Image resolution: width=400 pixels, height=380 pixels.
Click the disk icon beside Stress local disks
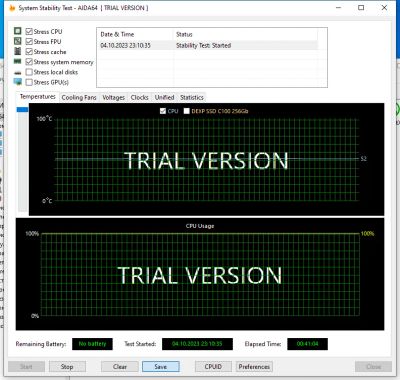click(18, 72)
